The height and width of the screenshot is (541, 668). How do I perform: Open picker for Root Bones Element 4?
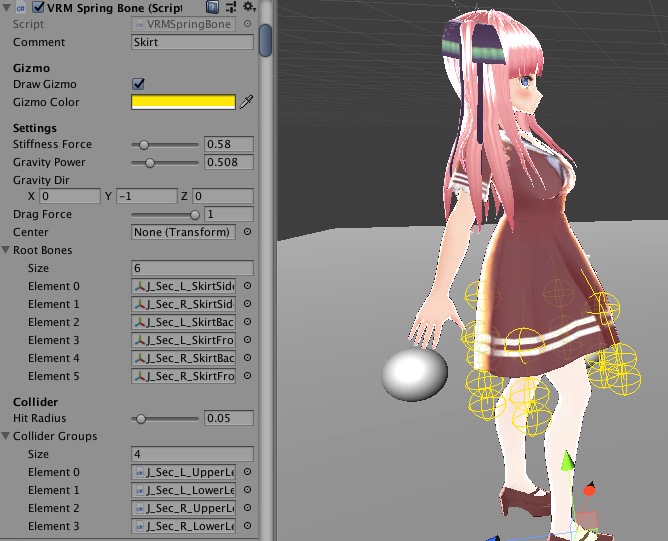click(248, 358)
